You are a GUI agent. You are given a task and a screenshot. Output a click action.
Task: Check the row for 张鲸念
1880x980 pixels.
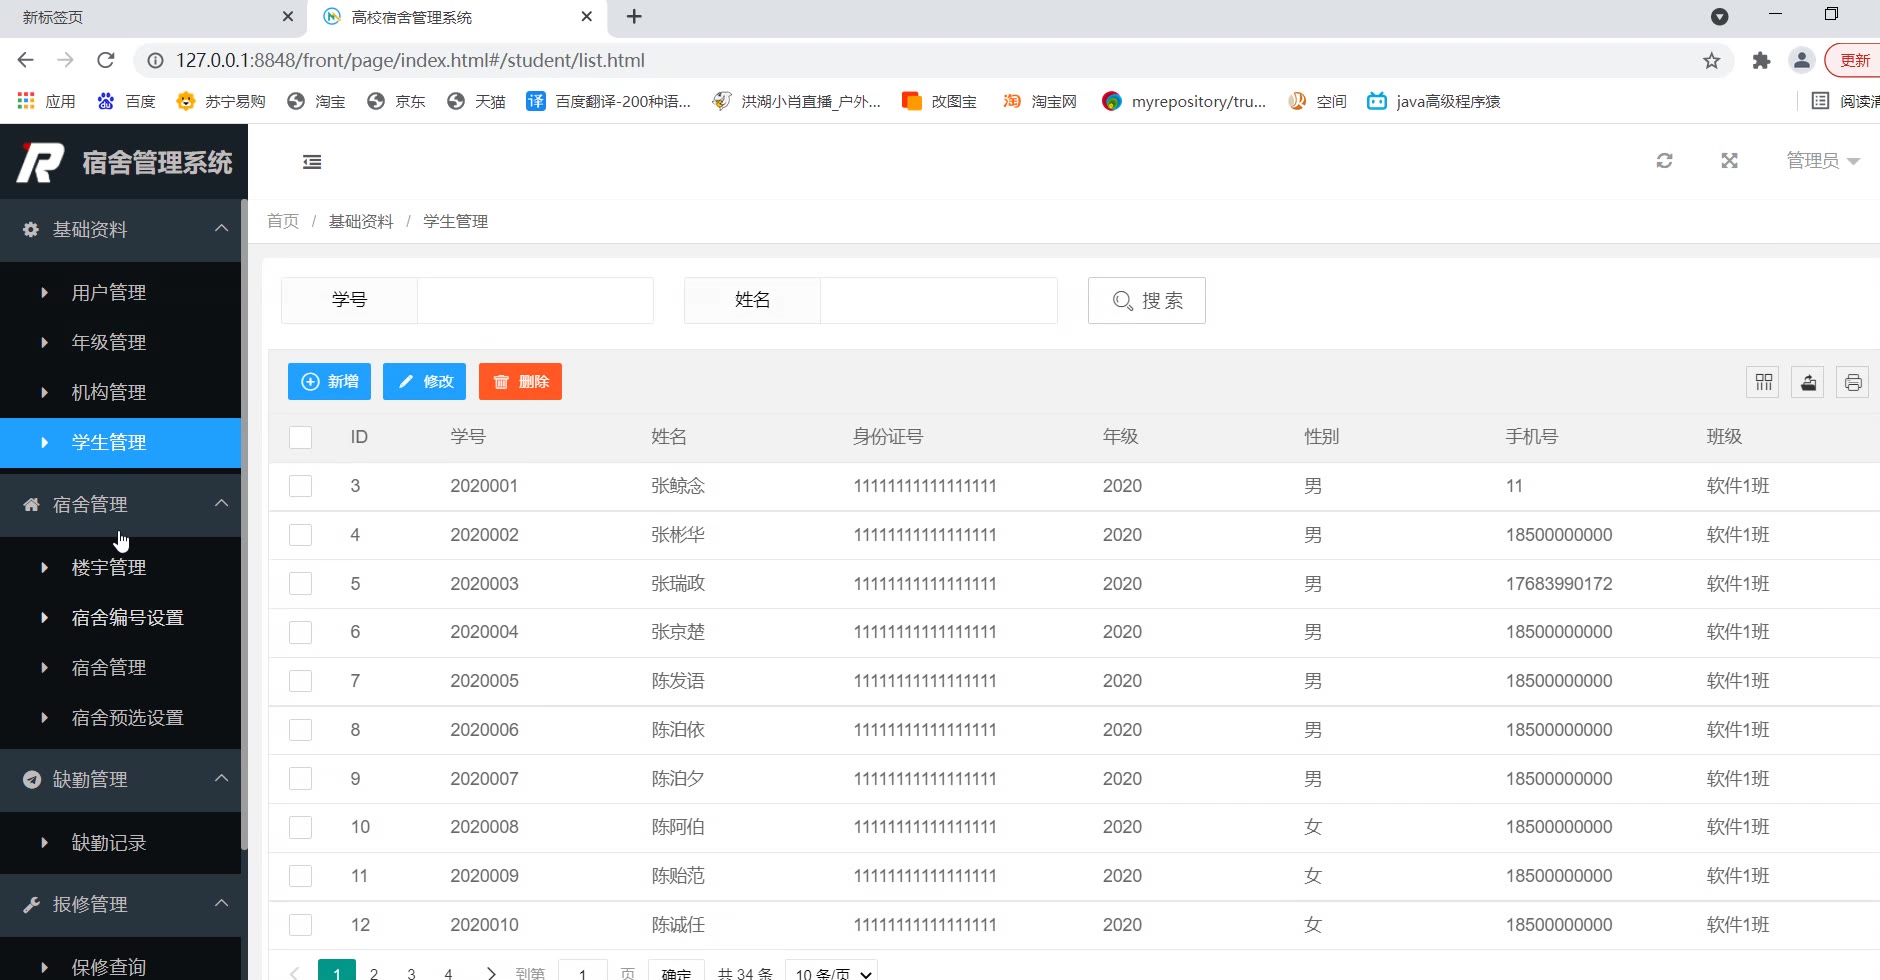tap(300, 486)
